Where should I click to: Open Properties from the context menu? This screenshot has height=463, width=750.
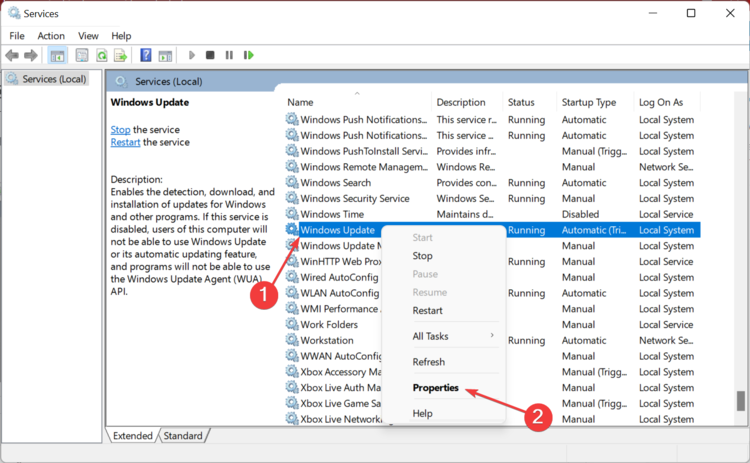443,388
